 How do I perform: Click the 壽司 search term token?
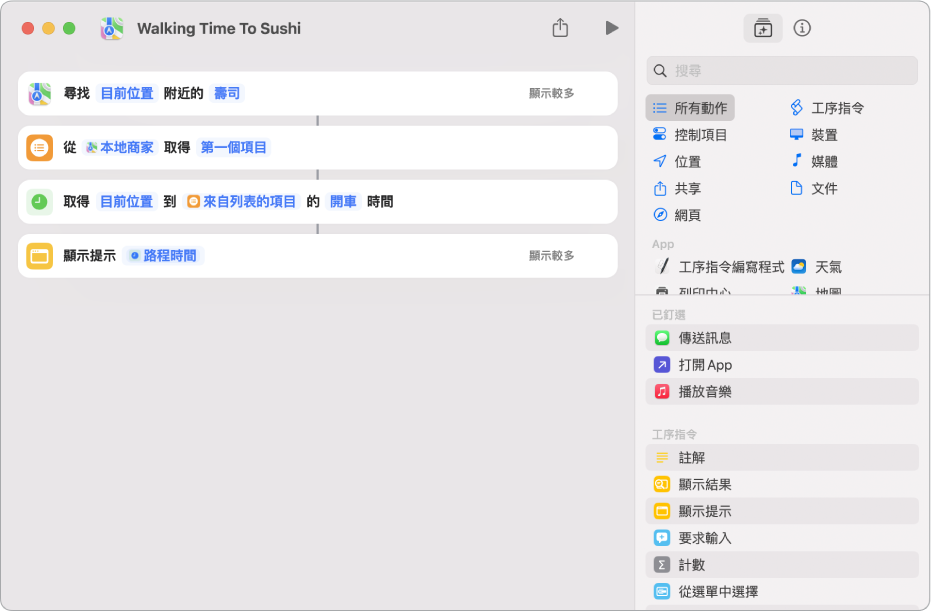pyautogui.click(x=227, y=94)
